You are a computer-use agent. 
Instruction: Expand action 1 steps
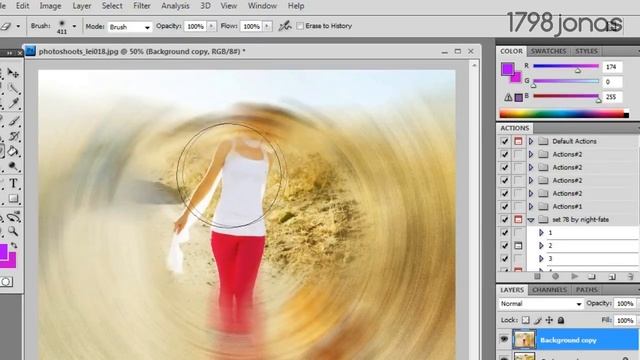coord(541,233)
